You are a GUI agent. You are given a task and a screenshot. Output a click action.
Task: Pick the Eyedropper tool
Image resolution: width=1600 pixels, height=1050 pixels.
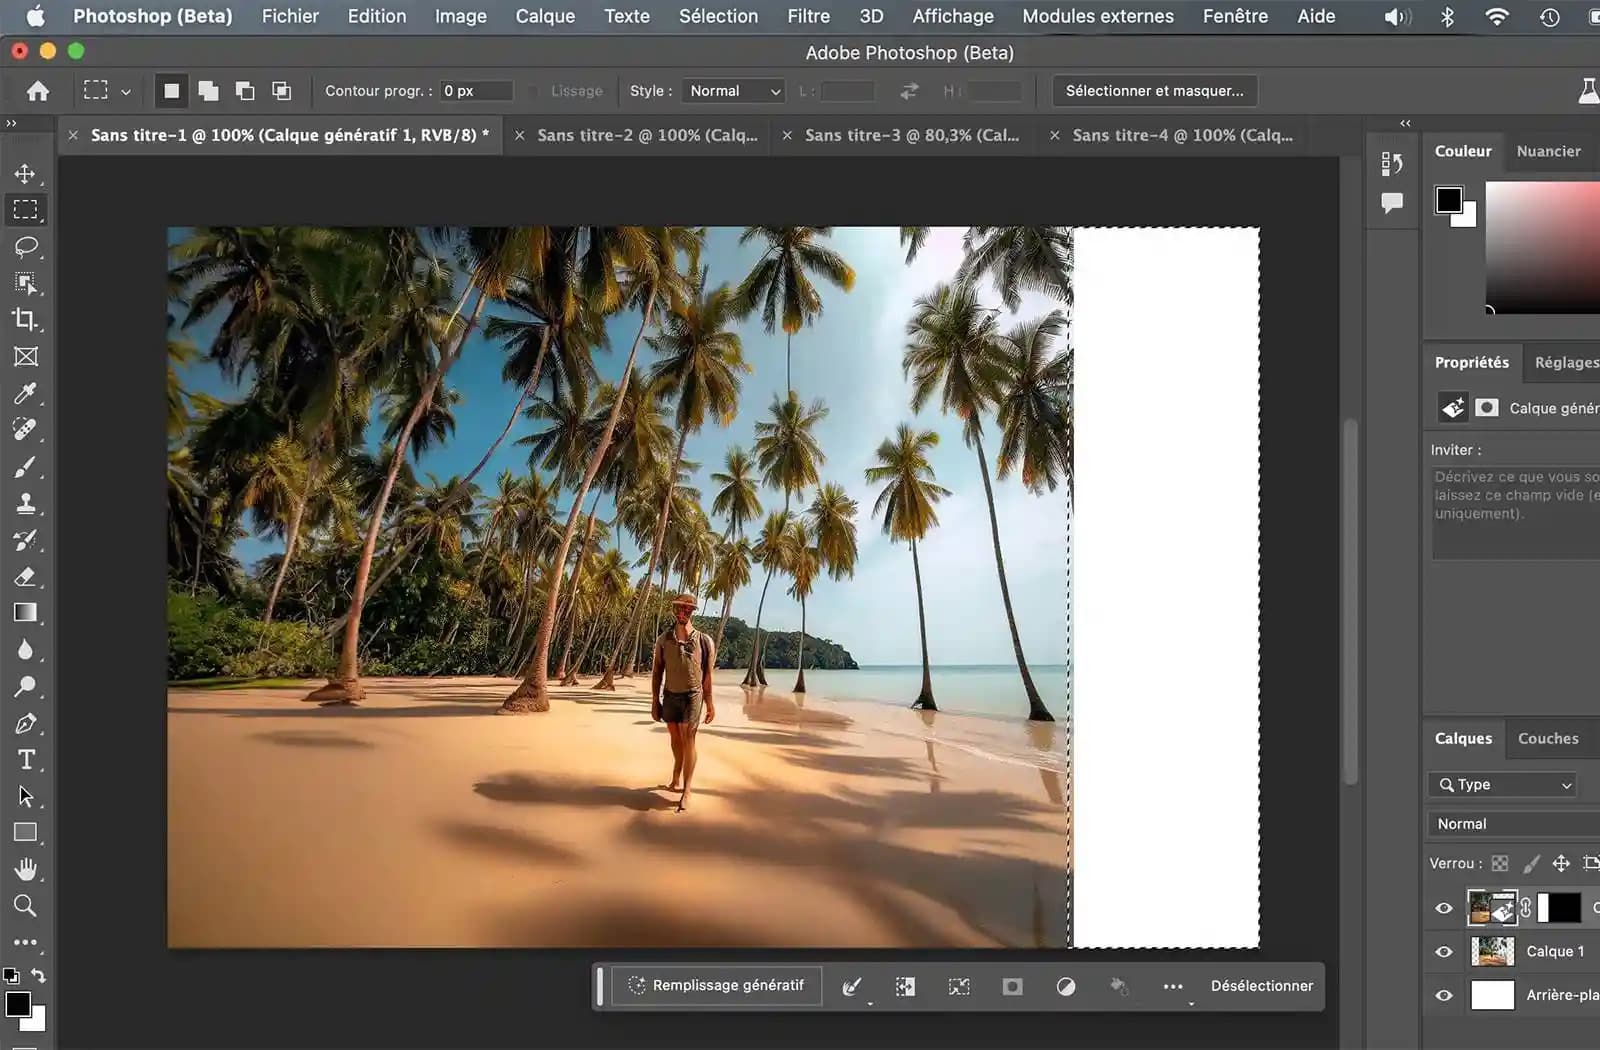25,393
